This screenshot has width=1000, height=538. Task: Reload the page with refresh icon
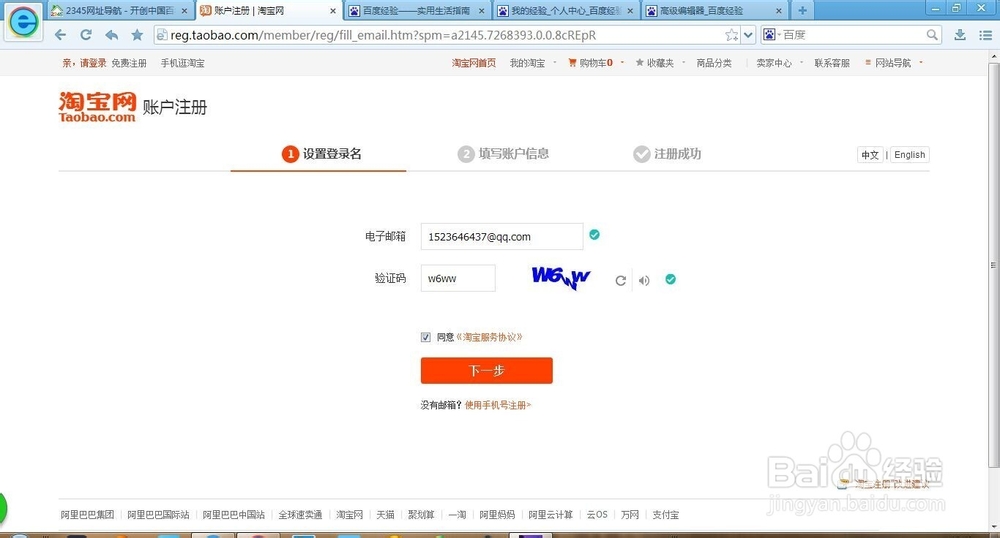click(86, 35)
